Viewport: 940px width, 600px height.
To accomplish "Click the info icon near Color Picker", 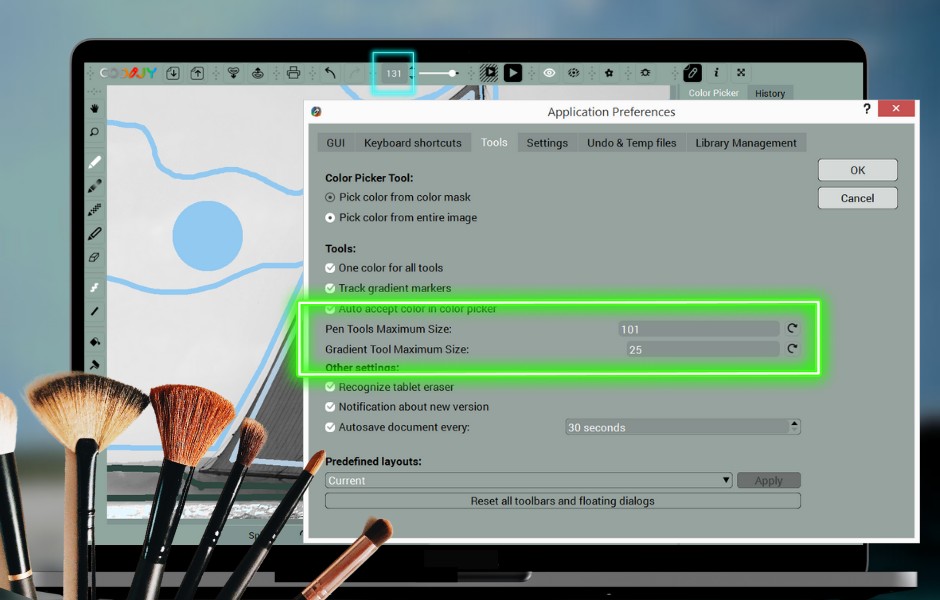I will [716, 72].
